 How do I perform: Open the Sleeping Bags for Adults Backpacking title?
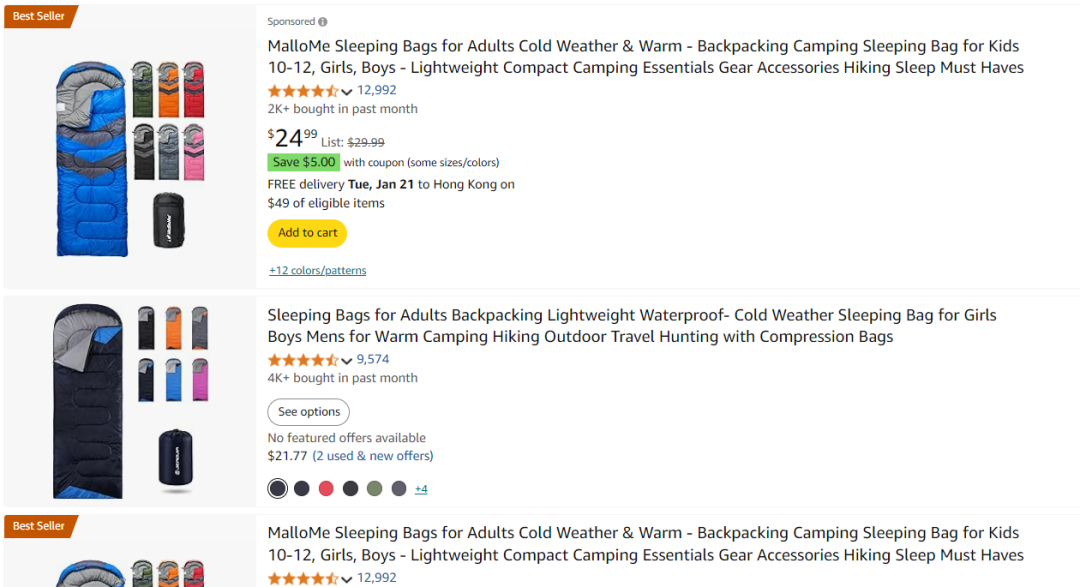tap(632, 326)
